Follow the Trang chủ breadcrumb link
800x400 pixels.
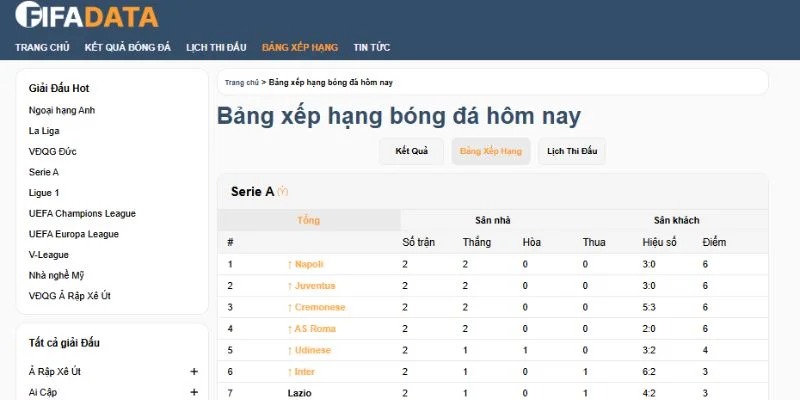242,83
